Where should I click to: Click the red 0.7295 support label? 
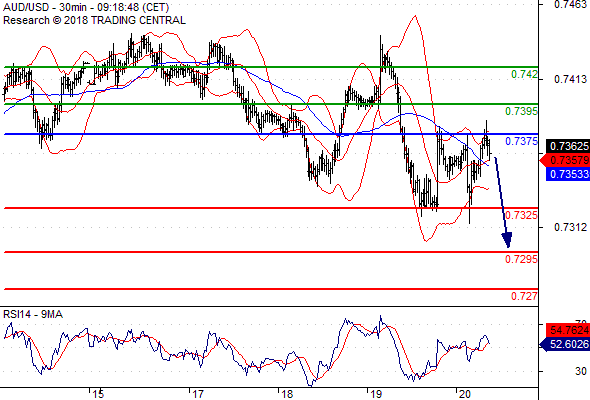[521, 259]
